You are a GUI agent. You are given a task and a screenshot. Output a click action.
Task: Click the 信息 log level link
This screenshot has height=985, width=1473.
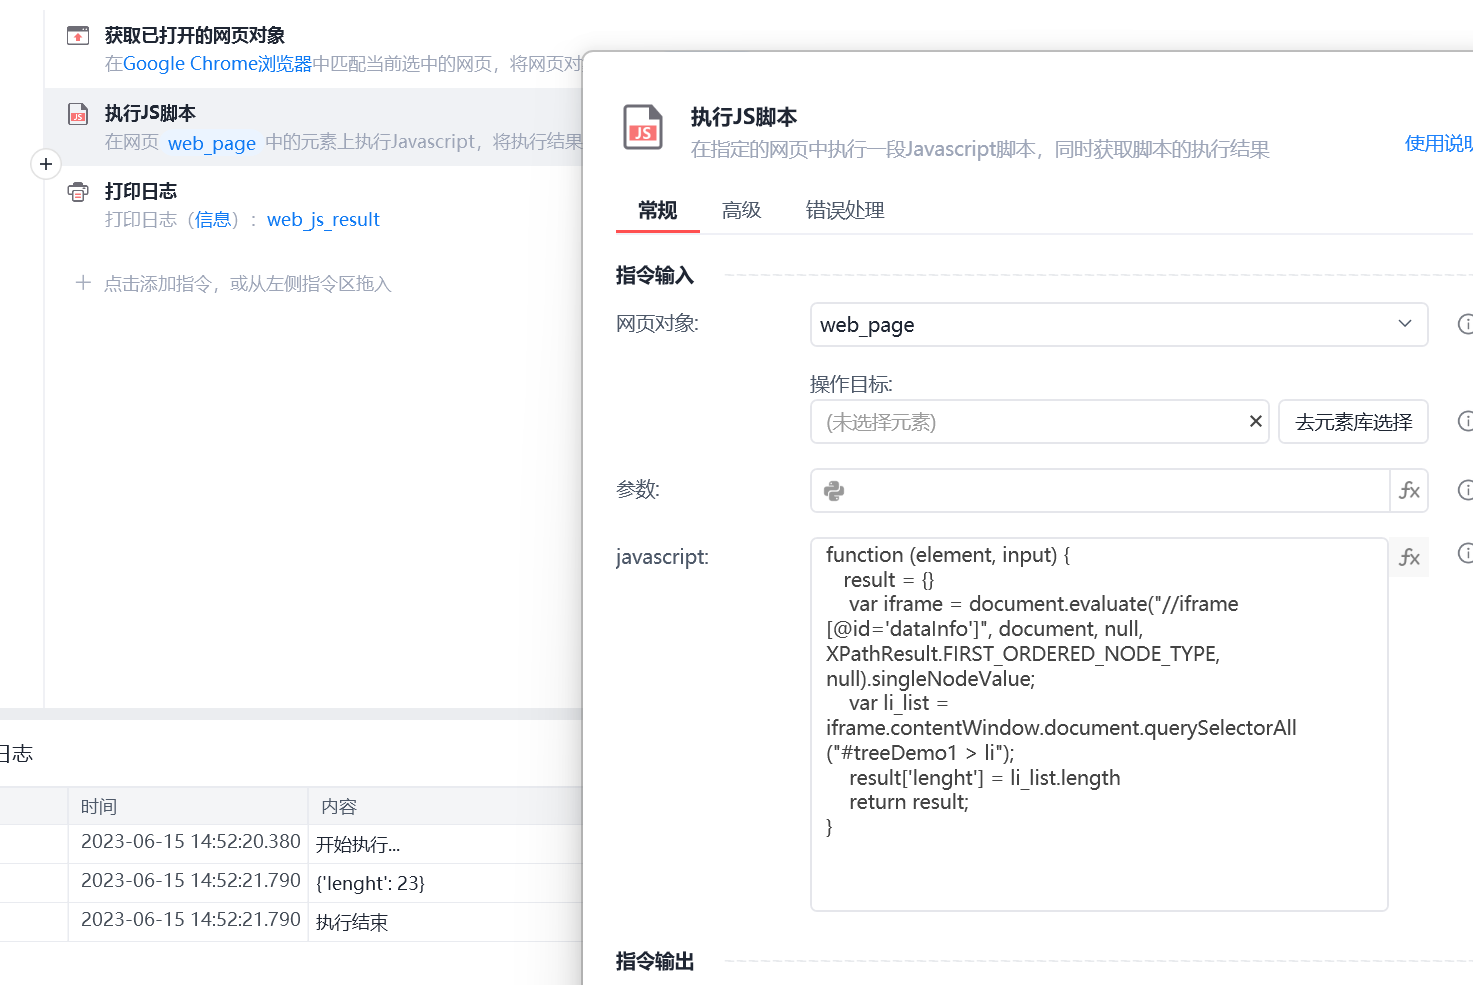point(213,220)
